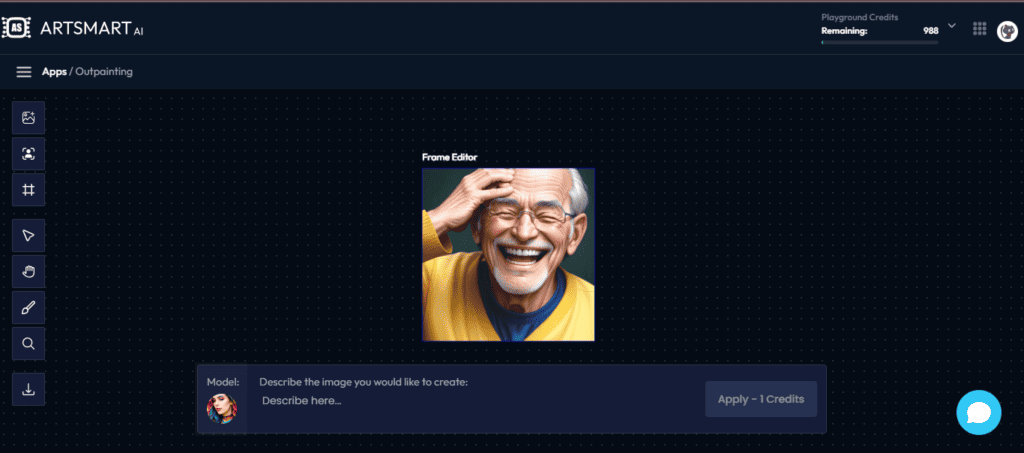Click the ARTSMART AI logo
Viewport: 1024px width, 453px height.
pos(72,27)
